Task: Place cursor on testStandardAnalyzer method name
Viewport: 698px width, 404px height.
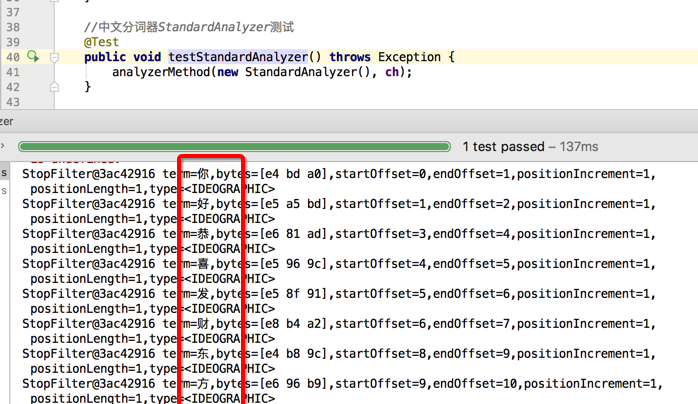Action: pos(238,57)
